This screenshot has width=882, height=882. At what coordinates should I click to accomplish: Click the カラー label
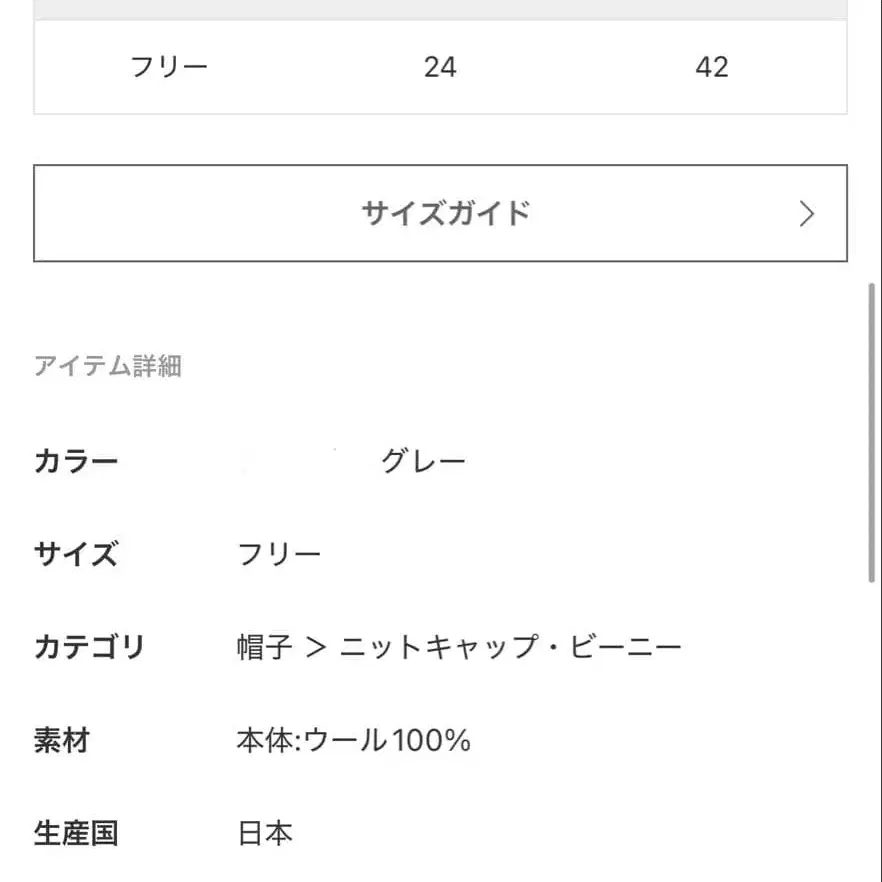(x=76, y=461)
